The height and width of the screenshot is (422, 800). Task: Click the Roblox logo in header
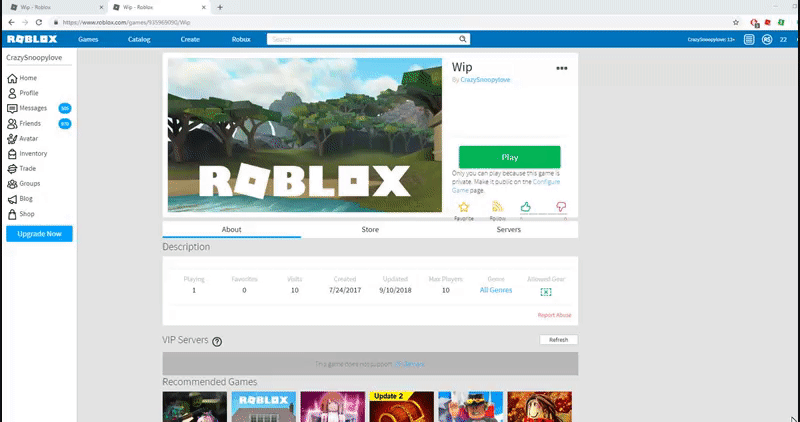pyautogui.click(x=32, y=39)
